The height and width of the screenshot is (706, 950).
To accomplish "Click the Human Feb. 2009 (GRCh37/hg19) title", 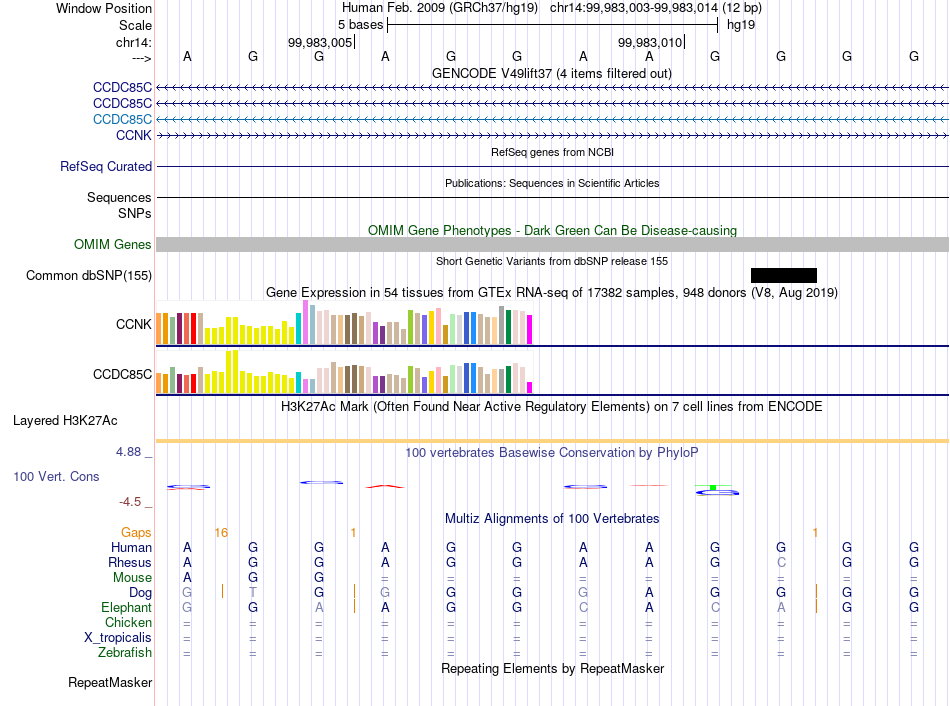I will coord(440,8).
